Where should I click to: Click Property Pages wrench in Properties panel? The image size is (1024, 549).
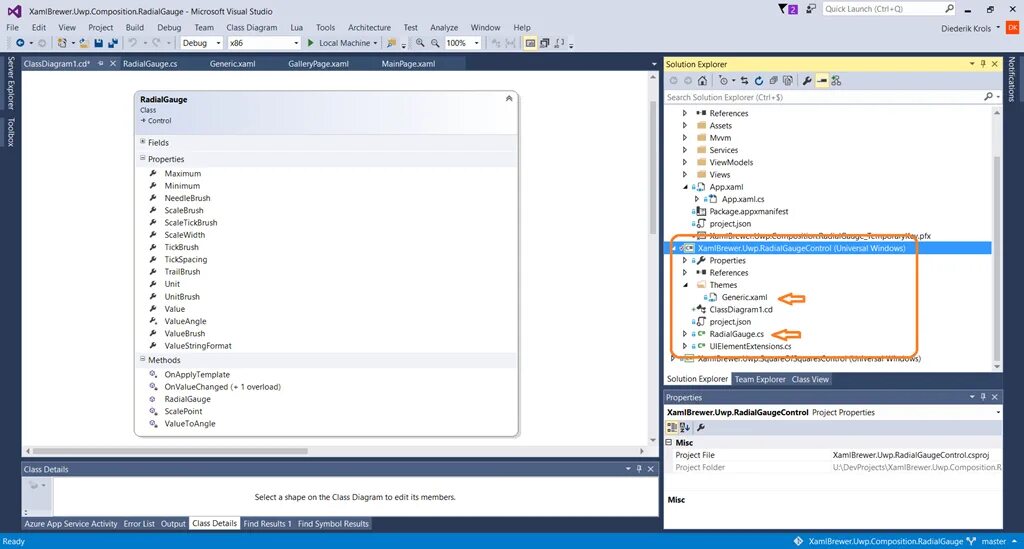coord(701,428)
